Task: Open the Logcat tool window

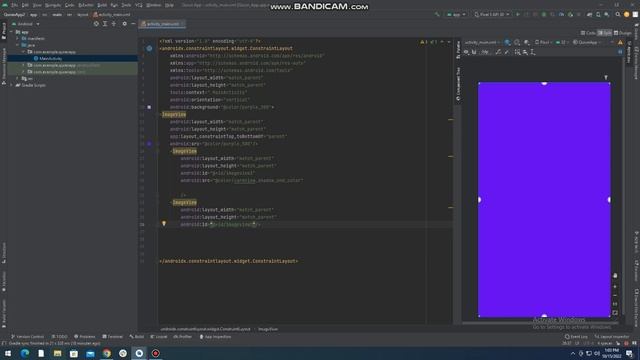Action: 159,337
